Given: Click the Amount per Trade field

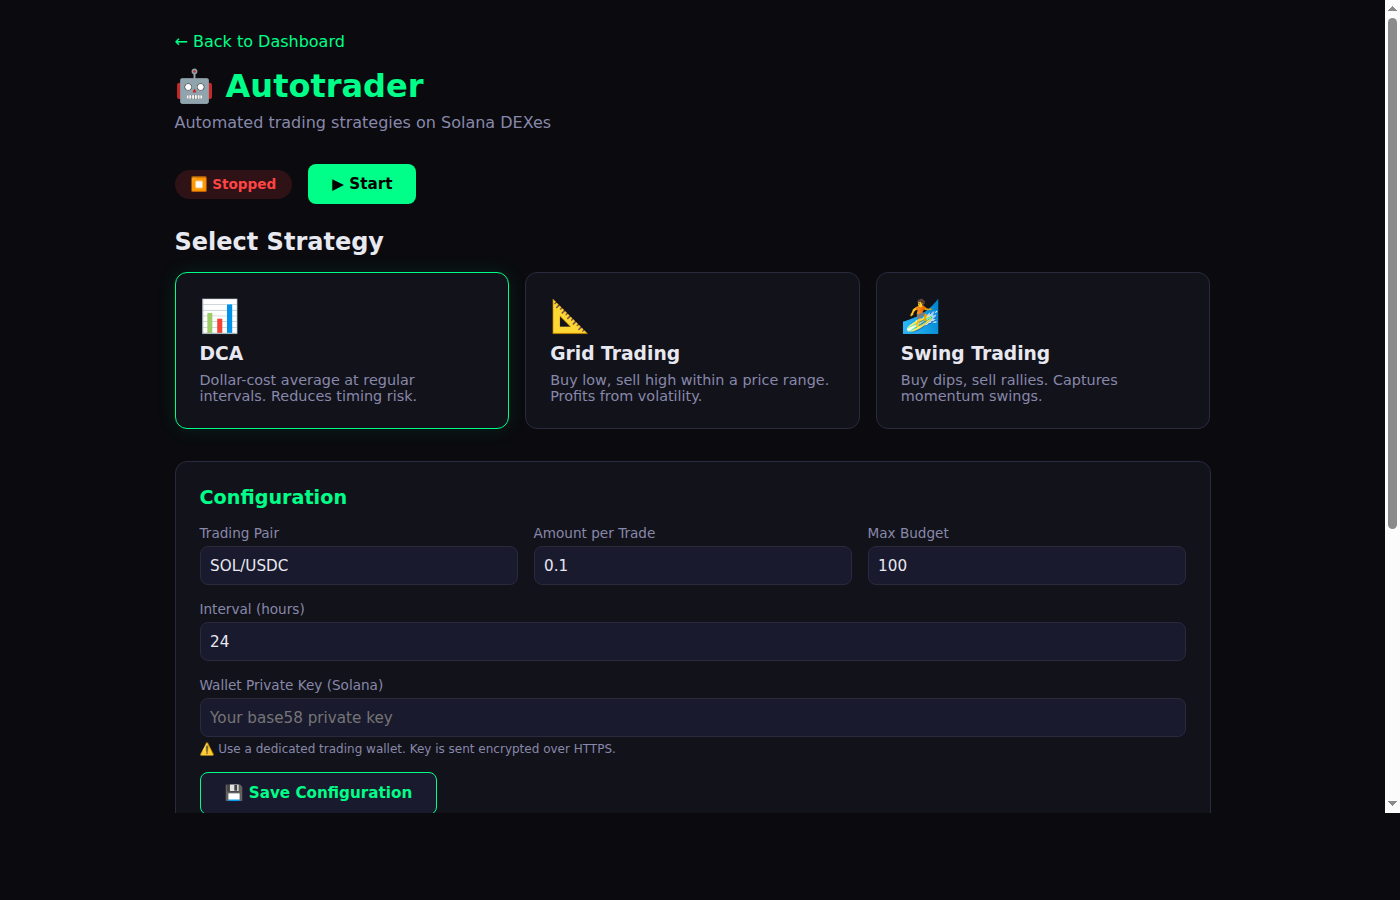Looking at the screenshot, I should pyautogui.click(x=692, y=565).
